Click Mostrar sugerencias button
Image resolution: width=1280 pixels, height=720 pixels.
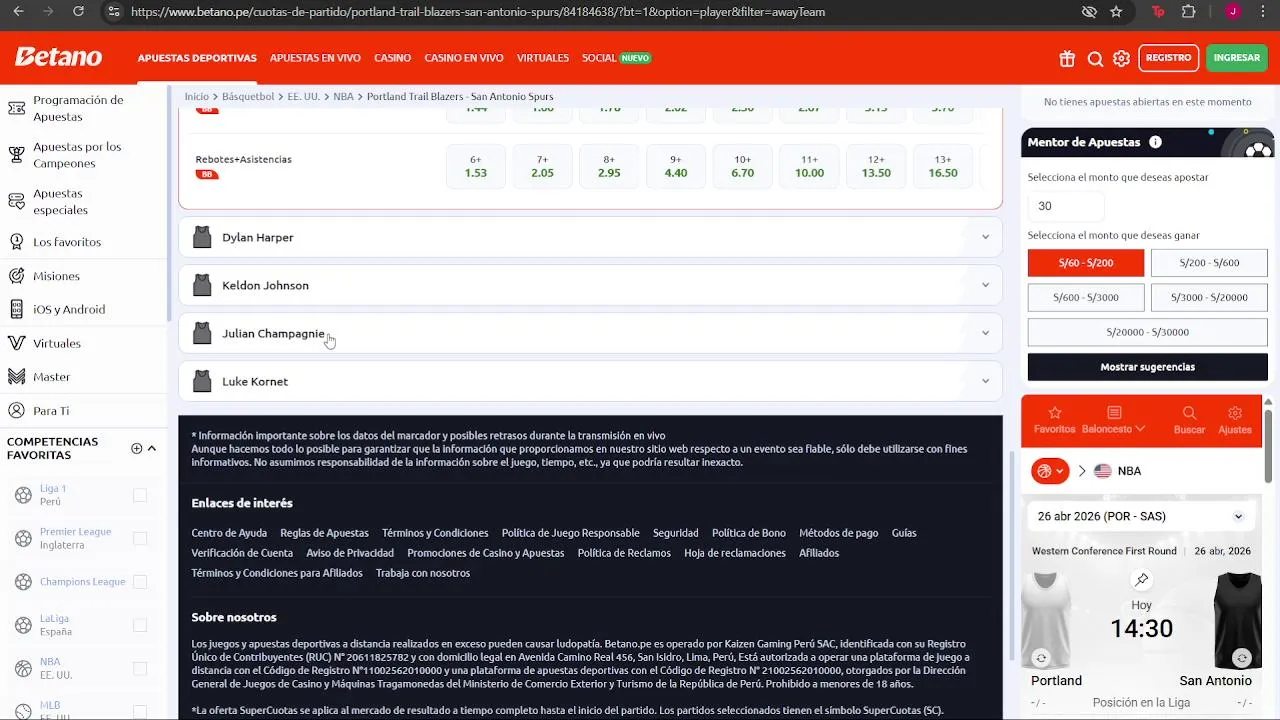[x=1148, y=367]
